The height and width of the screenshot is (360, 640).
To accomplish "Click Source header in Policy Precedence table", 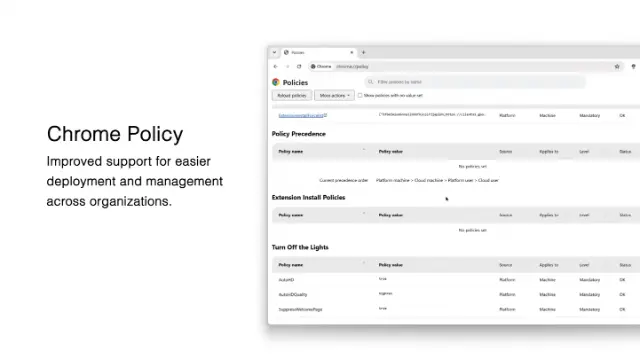I will pyautogui.click(x=505, y=151).
